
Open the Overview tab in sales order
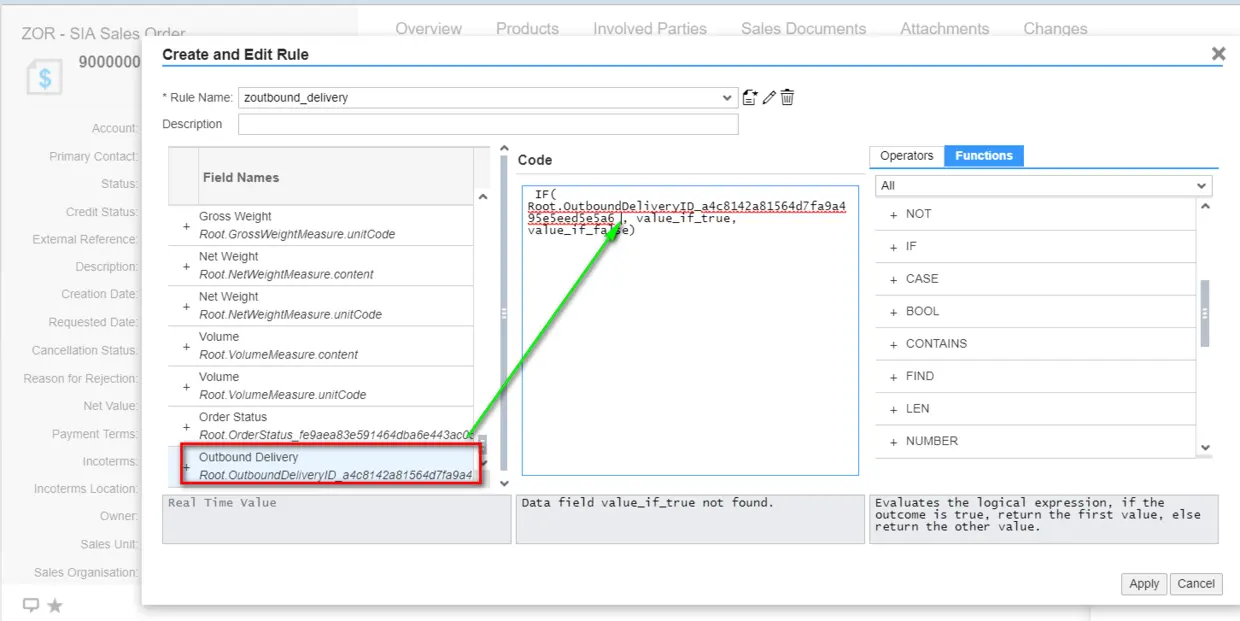click(428, 29)
